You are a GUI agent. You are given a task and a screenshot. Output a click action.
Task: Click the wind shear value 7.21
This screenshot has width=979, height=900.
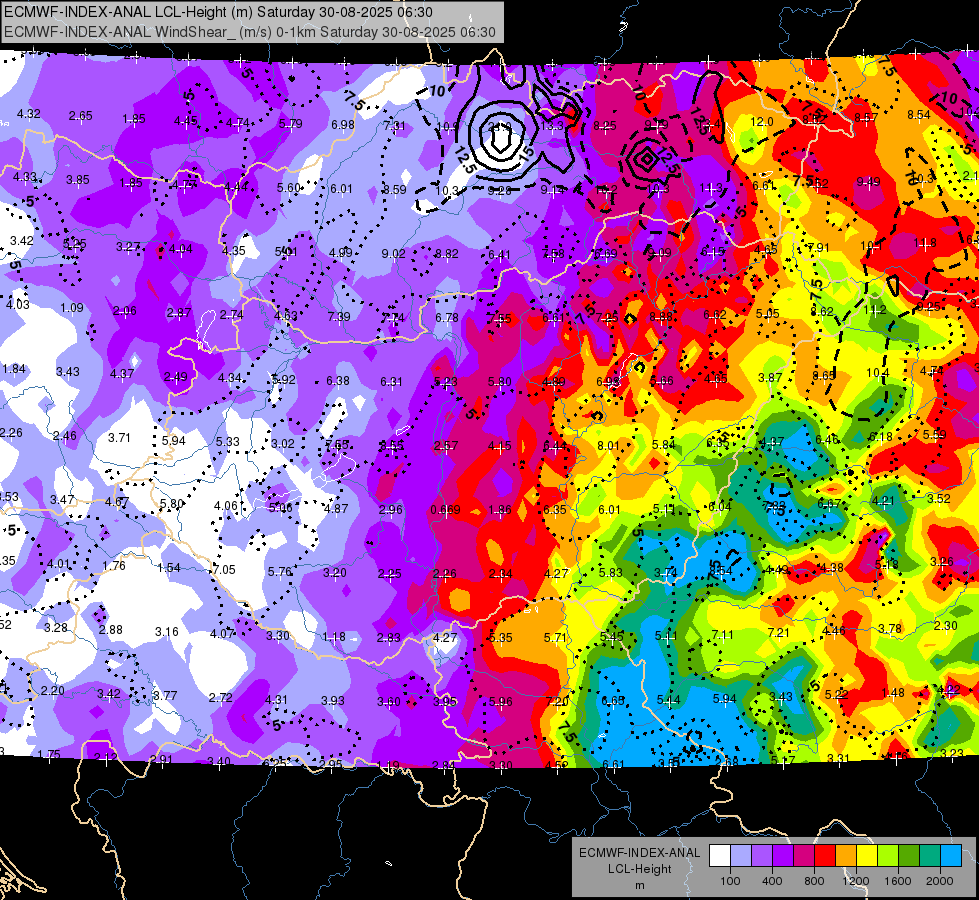click(779, 633)
